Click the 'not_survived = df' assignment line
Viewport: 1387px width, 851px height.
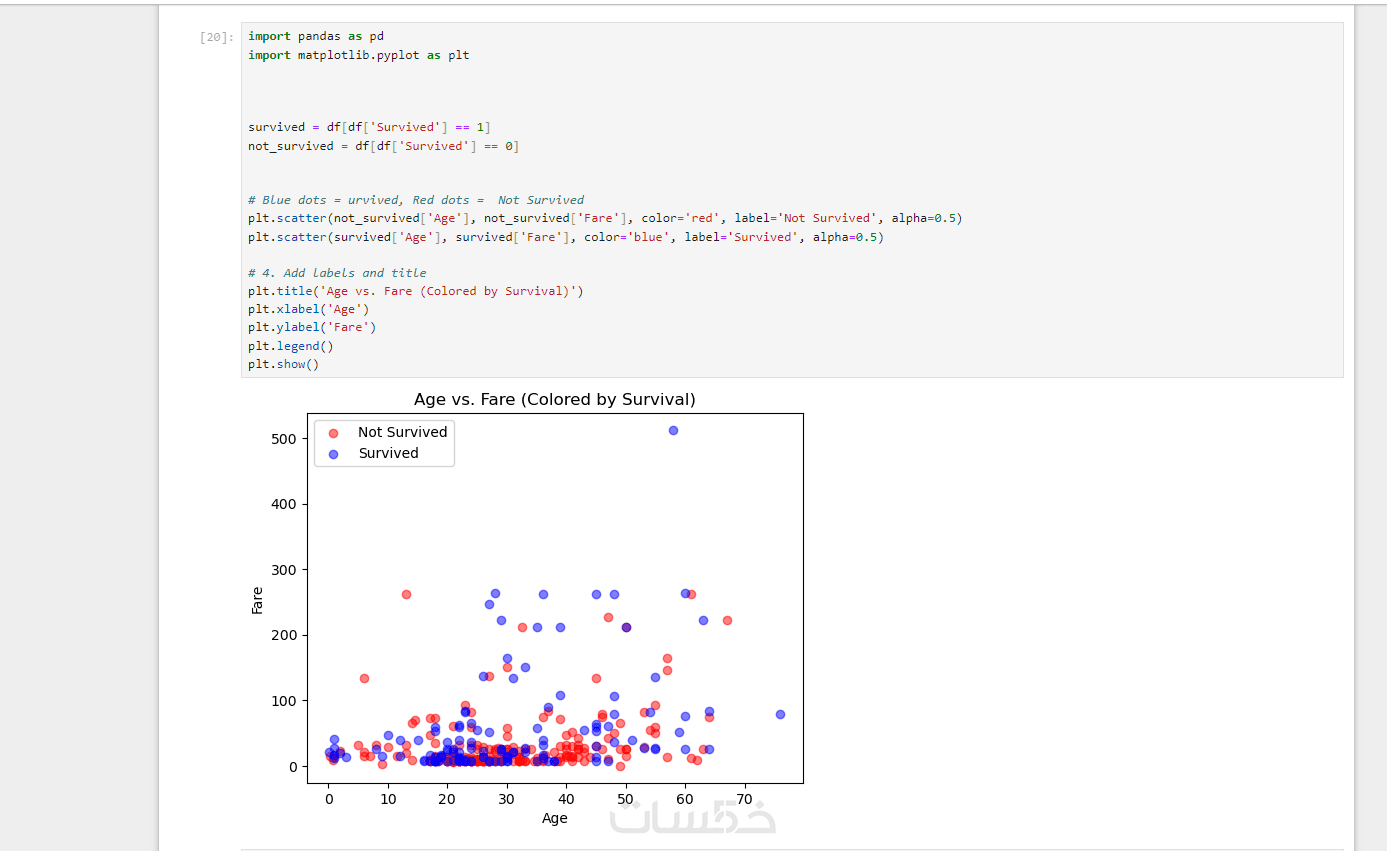[384, 146]
